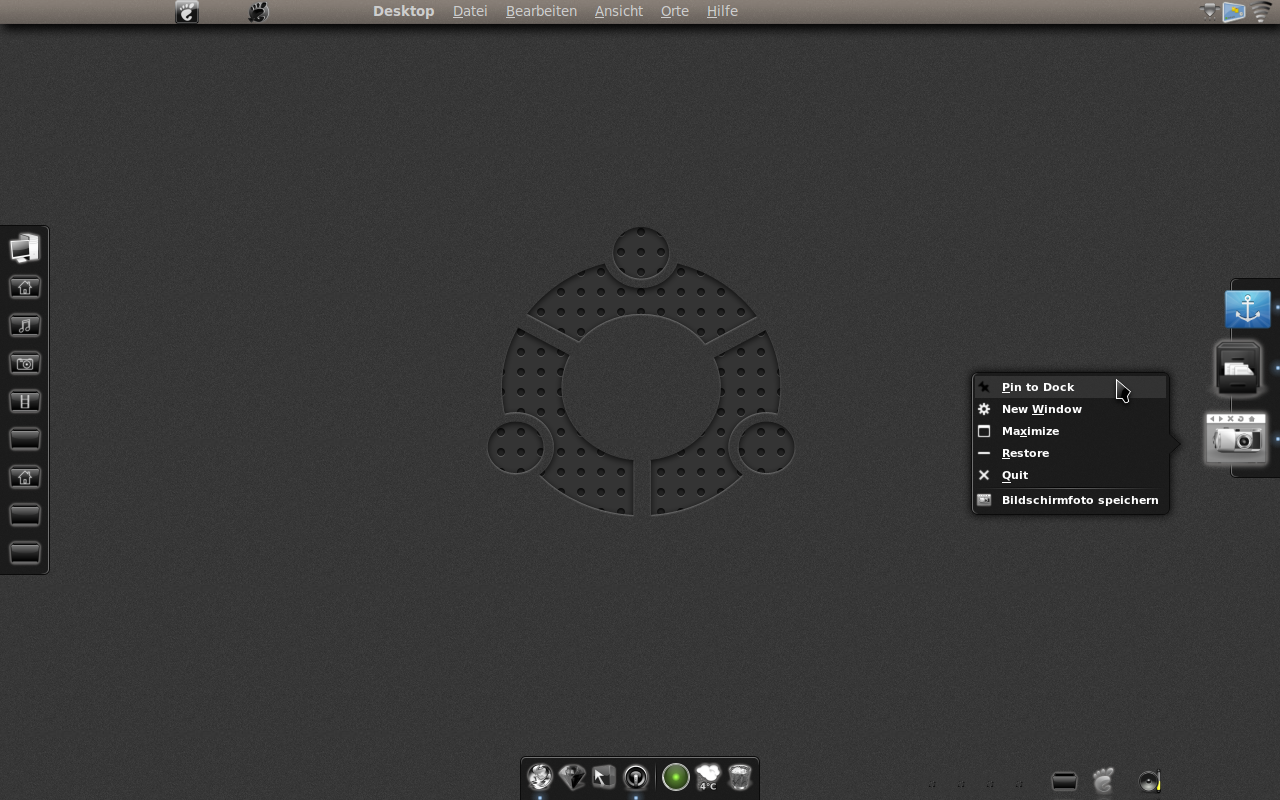Open the Hilfe menu
The width and height of the screenshot is (1280, 800).
[722, 11]
